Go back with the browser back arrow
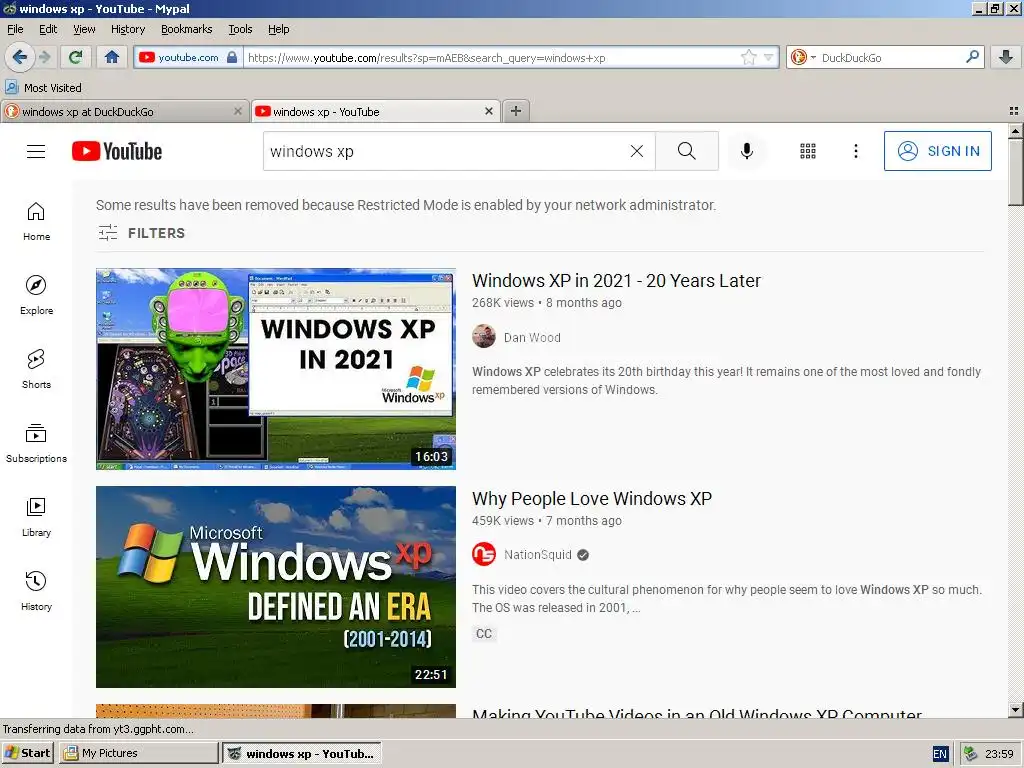This screenshot has height=768, width=1024. 20,57
